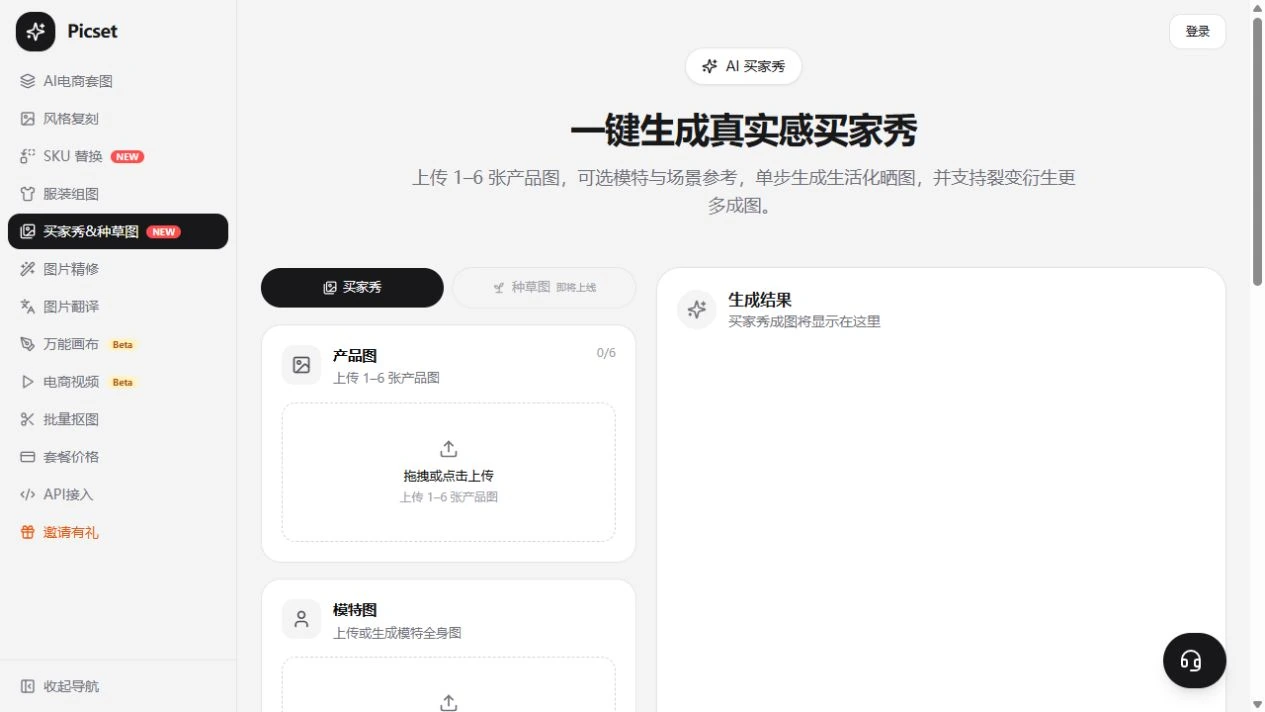Click the 登录 button
The width and height of the screenshot is (1265, 712).
1197,31
